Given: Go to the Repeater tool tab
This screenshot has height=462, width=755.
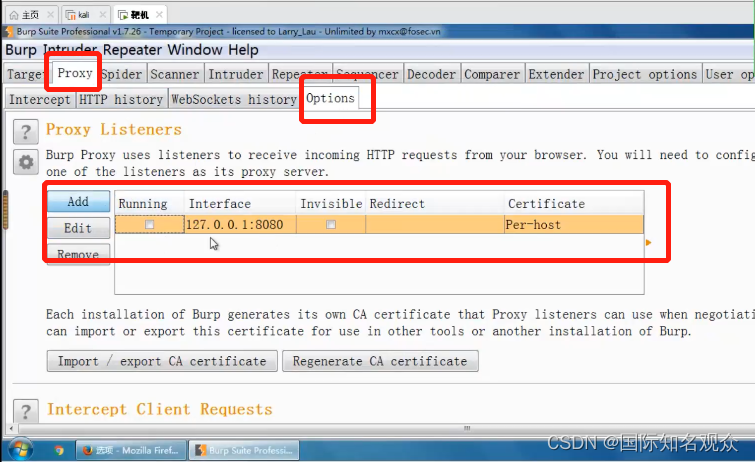Looking at the screenshot, I should (299, 74).
